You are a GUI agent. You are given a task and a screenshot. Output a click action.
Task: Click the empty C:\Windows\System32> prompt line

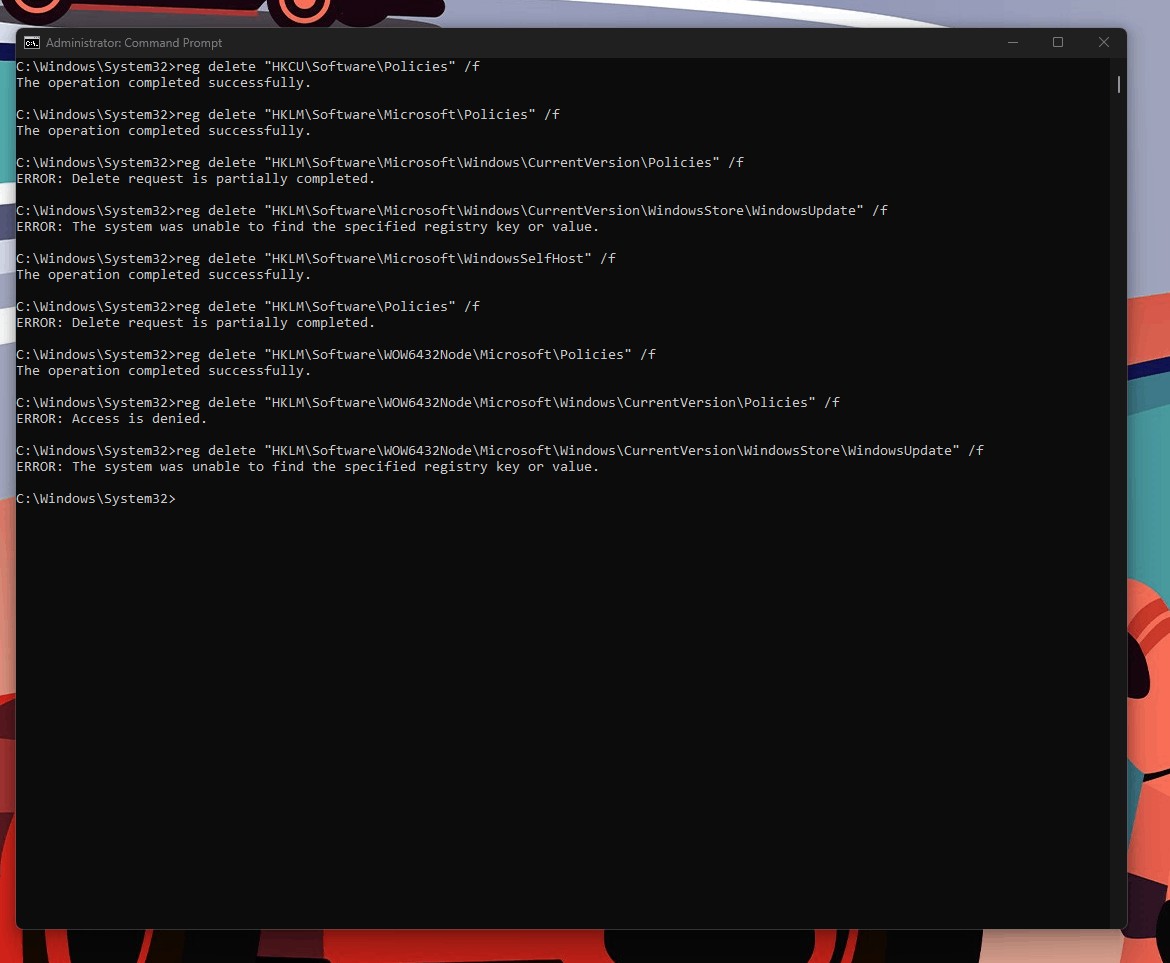[x=96, y=498]
